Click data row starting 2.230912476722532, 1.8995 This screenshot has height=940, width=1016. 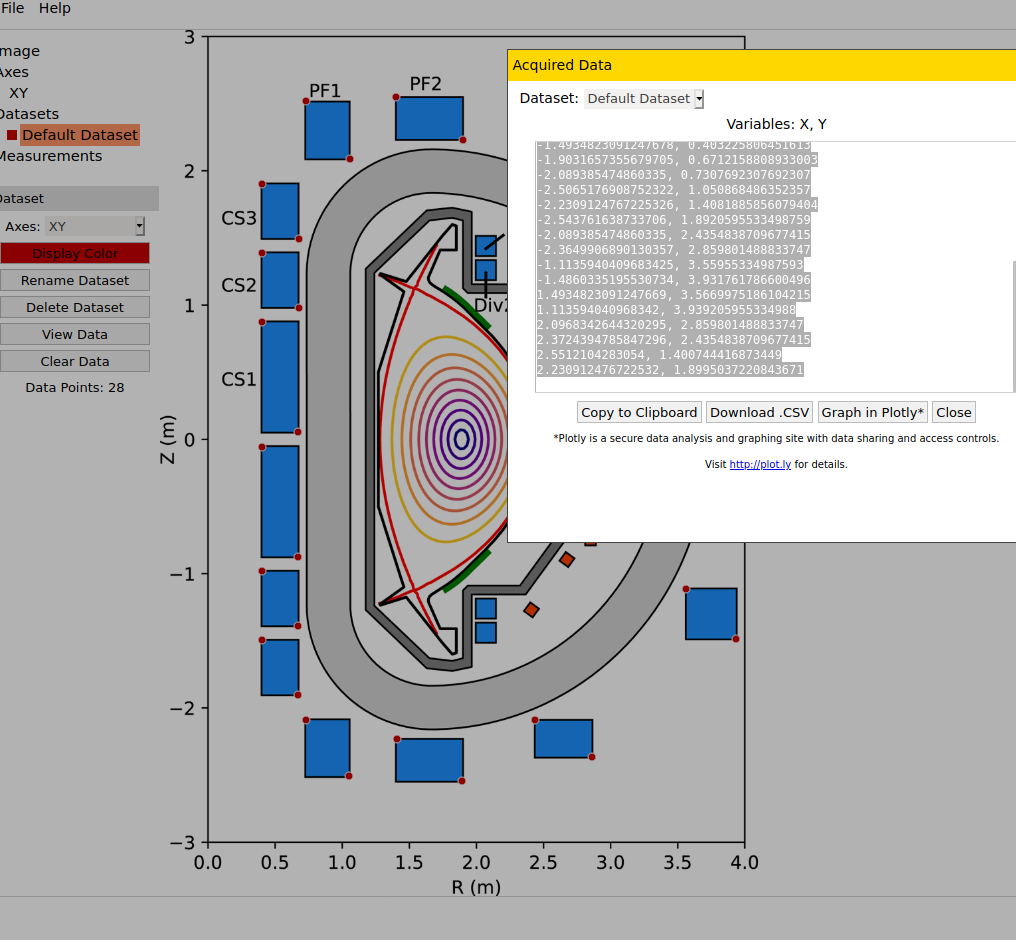click(x=670, y=370)
